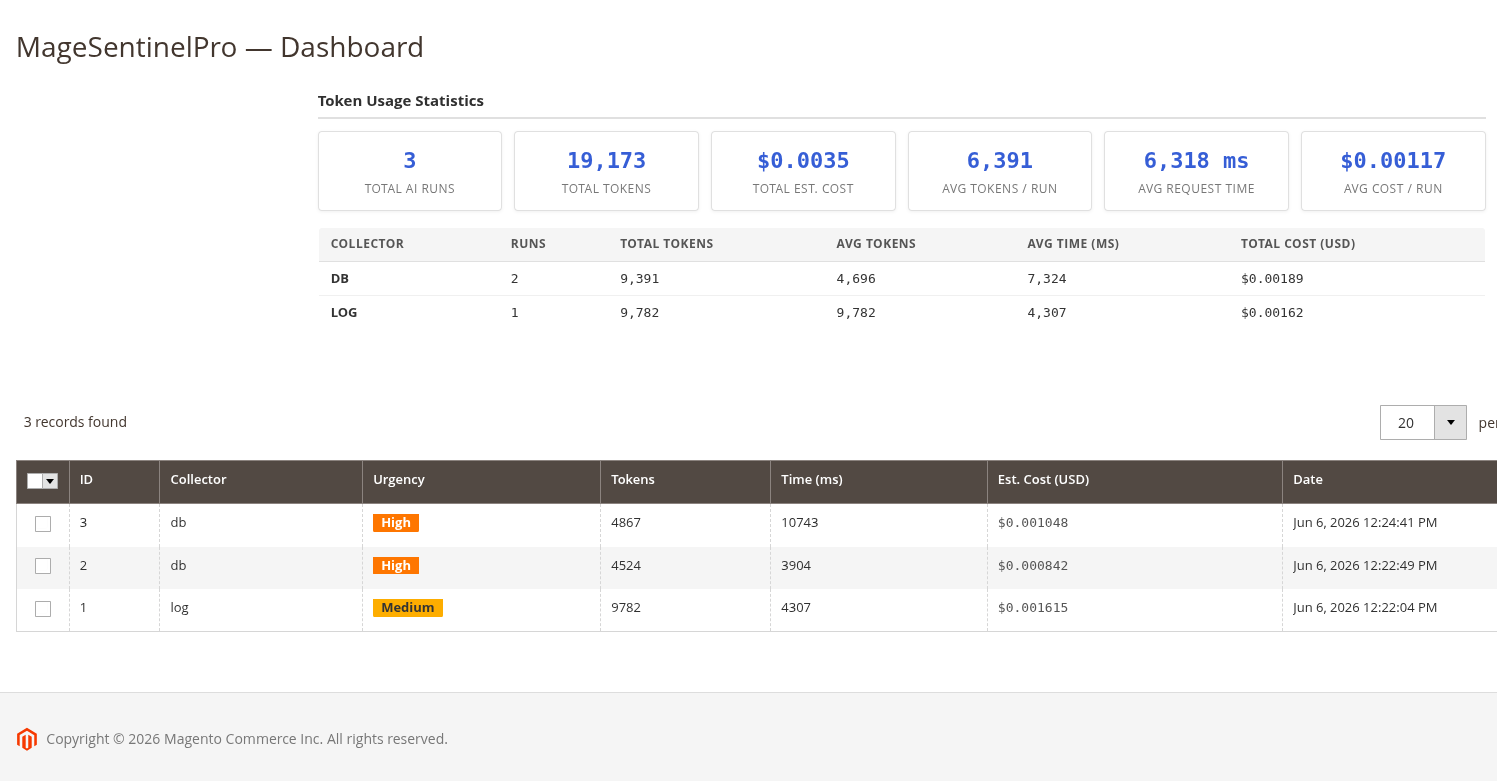This screenshot has height=781, width=1497.
Task: Click DB avg time value 7,324
Action: 1047,279
